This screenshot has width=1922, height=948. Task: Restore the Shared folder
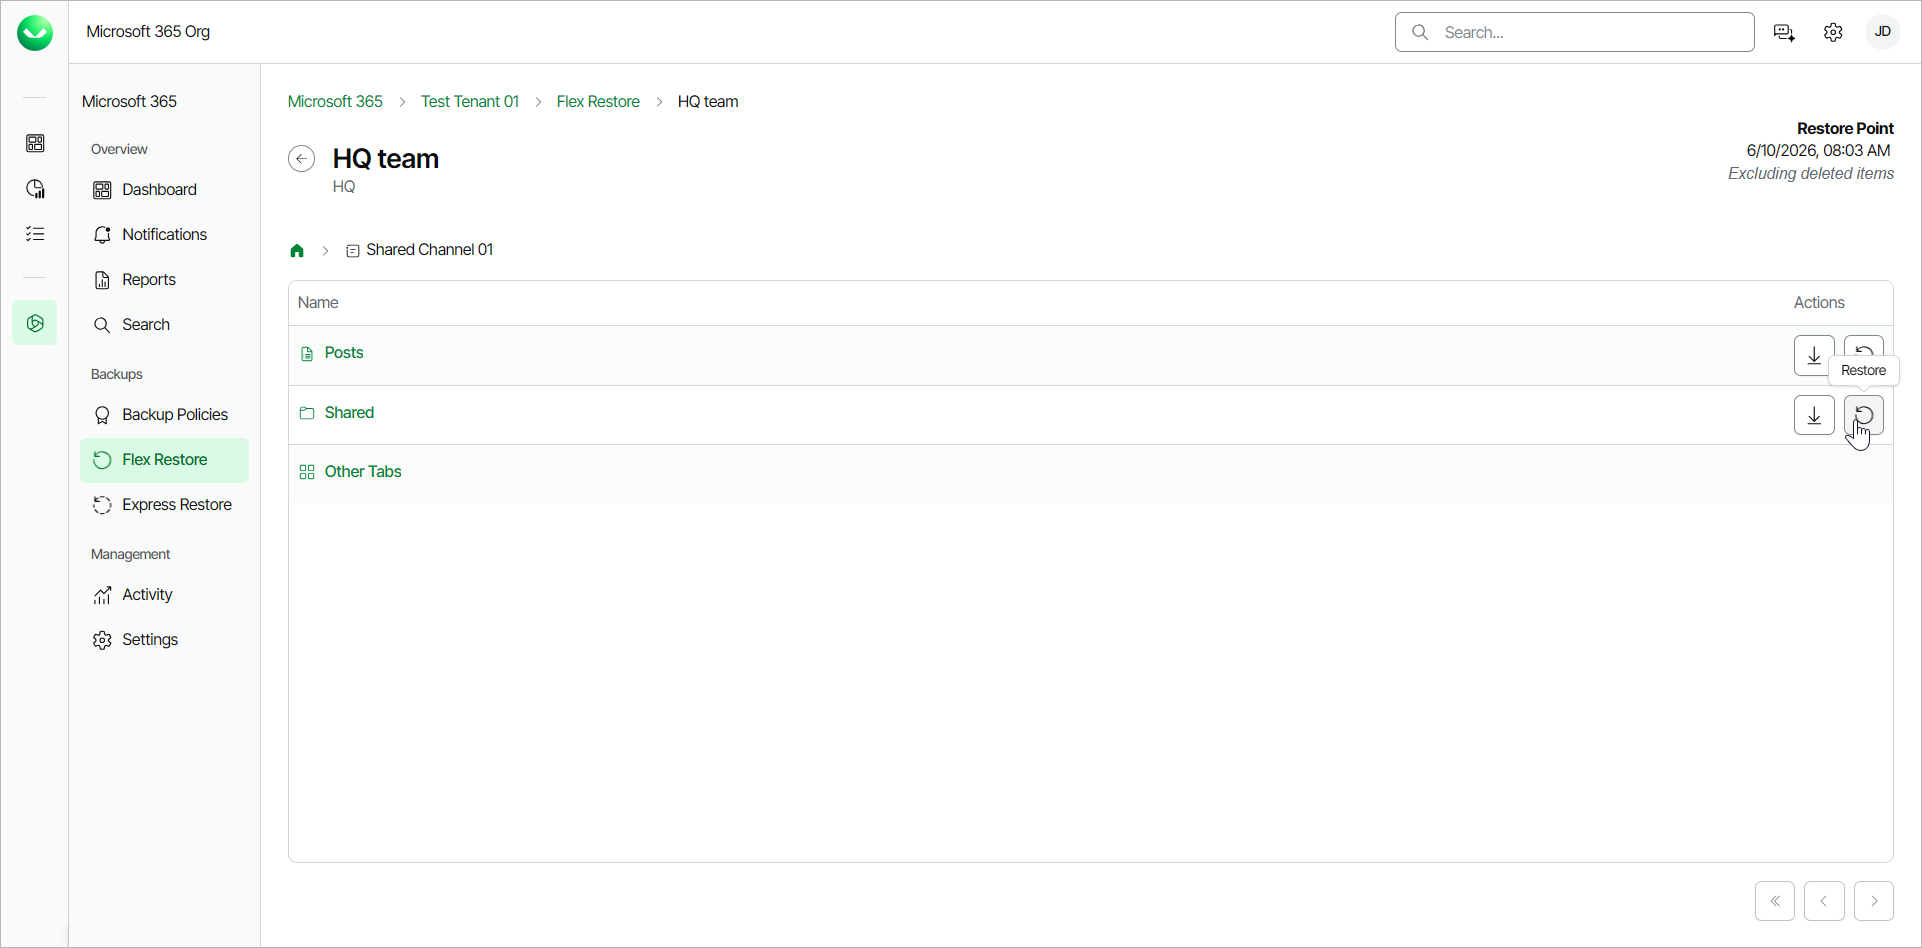1864,415
